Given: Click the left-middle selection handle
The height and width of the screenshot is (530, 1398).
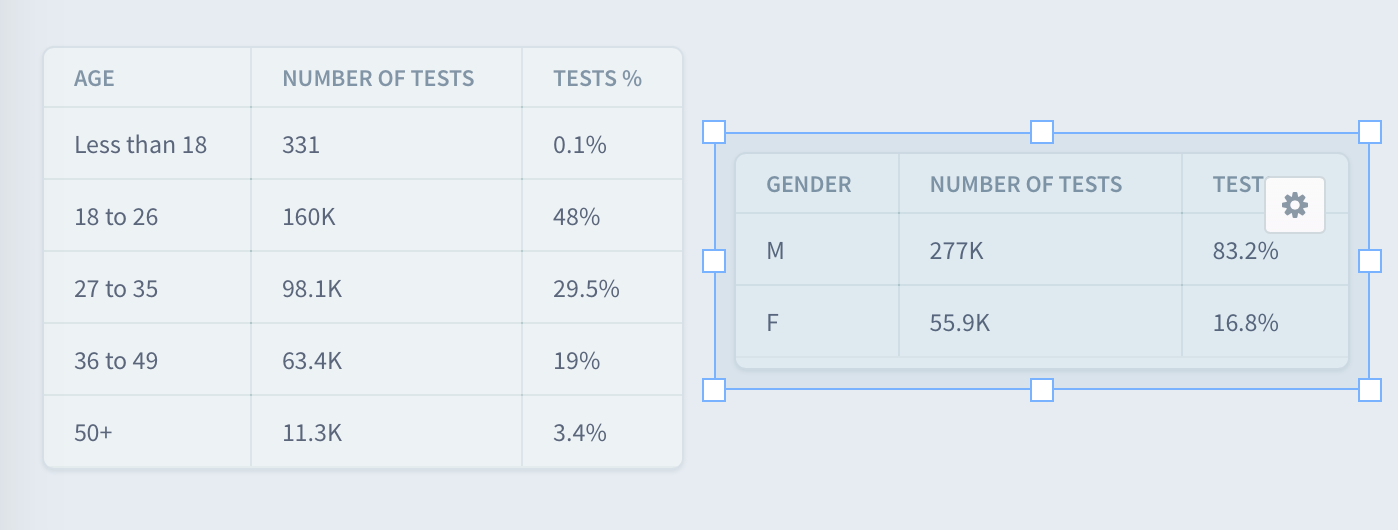Looking at the screenshot, I should click(x=714, y=260).
